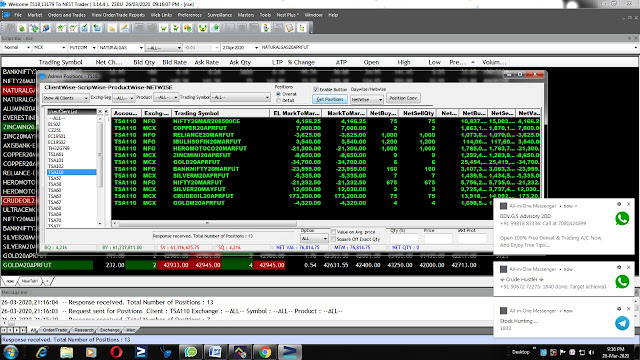
Task: Close the client list panel with X
Action: point(100,111)
